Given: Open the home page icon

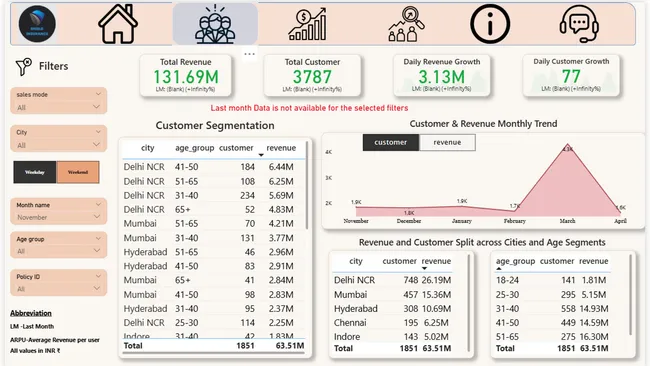Looking at the screenshot, I should 118,24.
